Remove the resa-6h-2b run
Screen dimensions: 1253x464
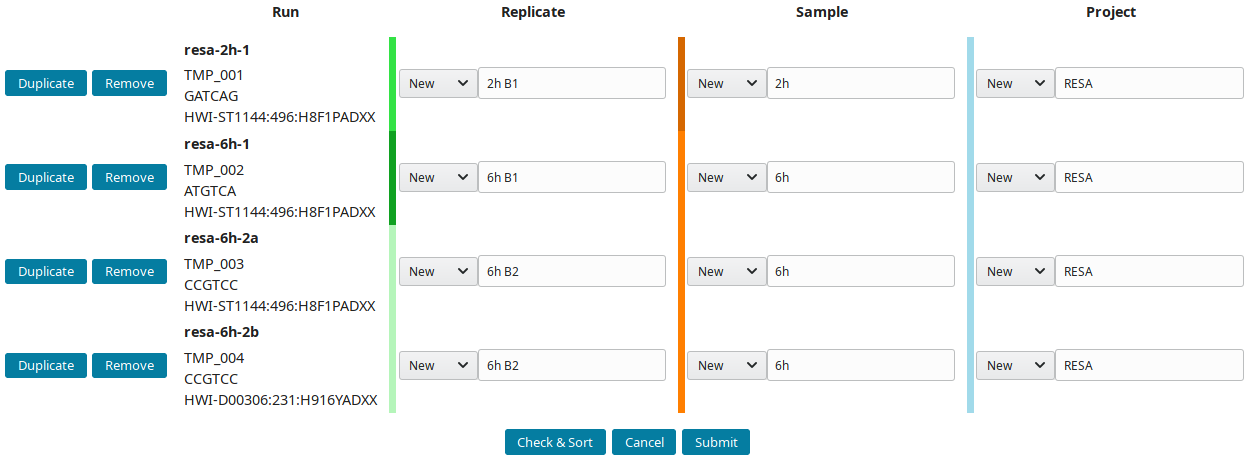[129, 365]
